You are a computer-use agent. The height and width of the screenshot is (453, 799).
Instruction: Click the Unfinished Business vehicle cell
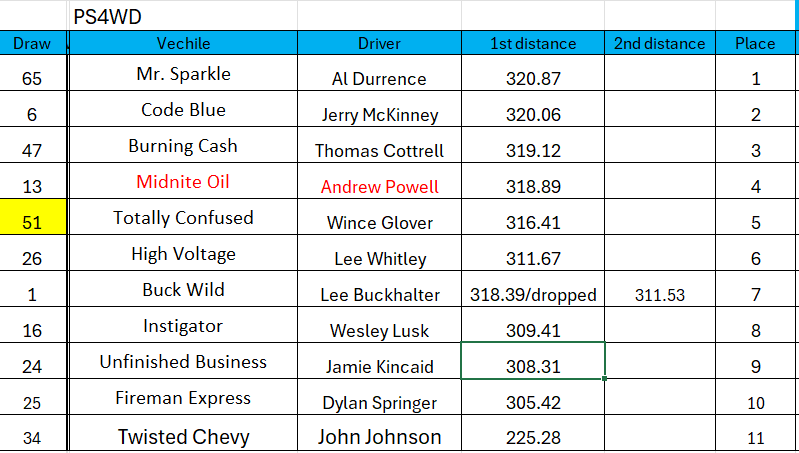click(183, 362)
